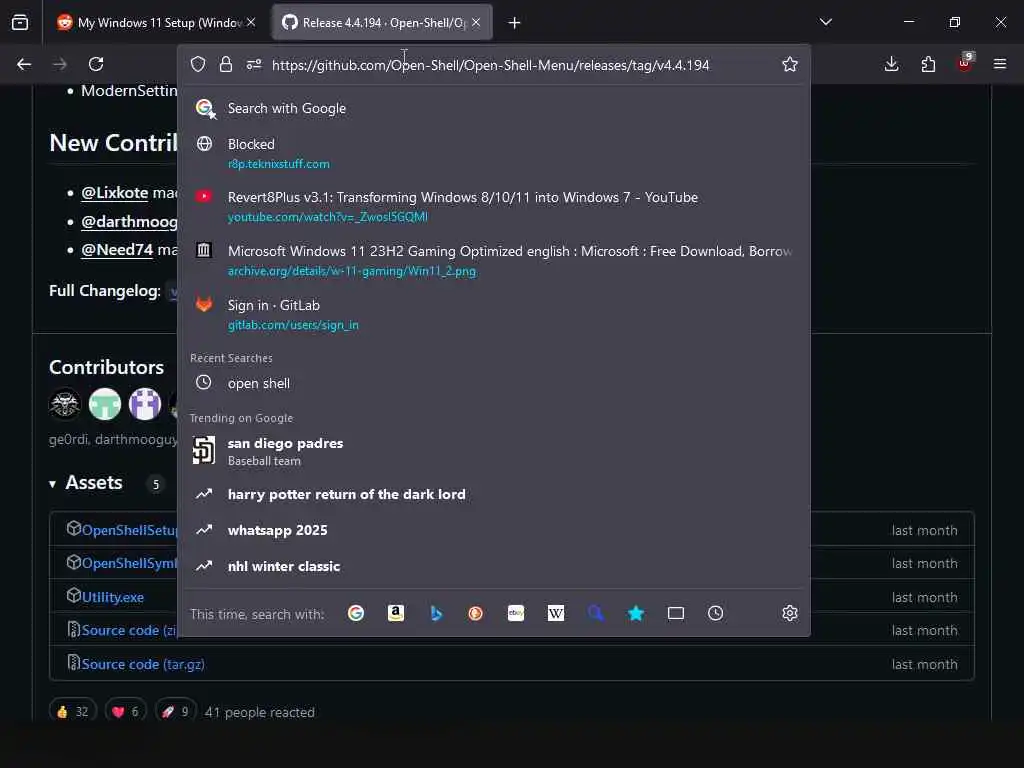This screenshot has height=768, width=1024.
Task: Open the Firefox application menu
Action: (x=1000, y=64)
